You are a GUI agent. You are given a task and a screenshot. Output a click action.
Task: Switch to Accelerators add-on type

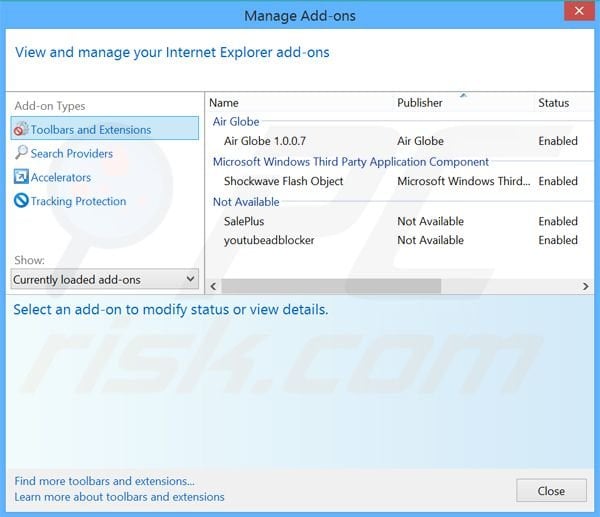tap(61, 178)
